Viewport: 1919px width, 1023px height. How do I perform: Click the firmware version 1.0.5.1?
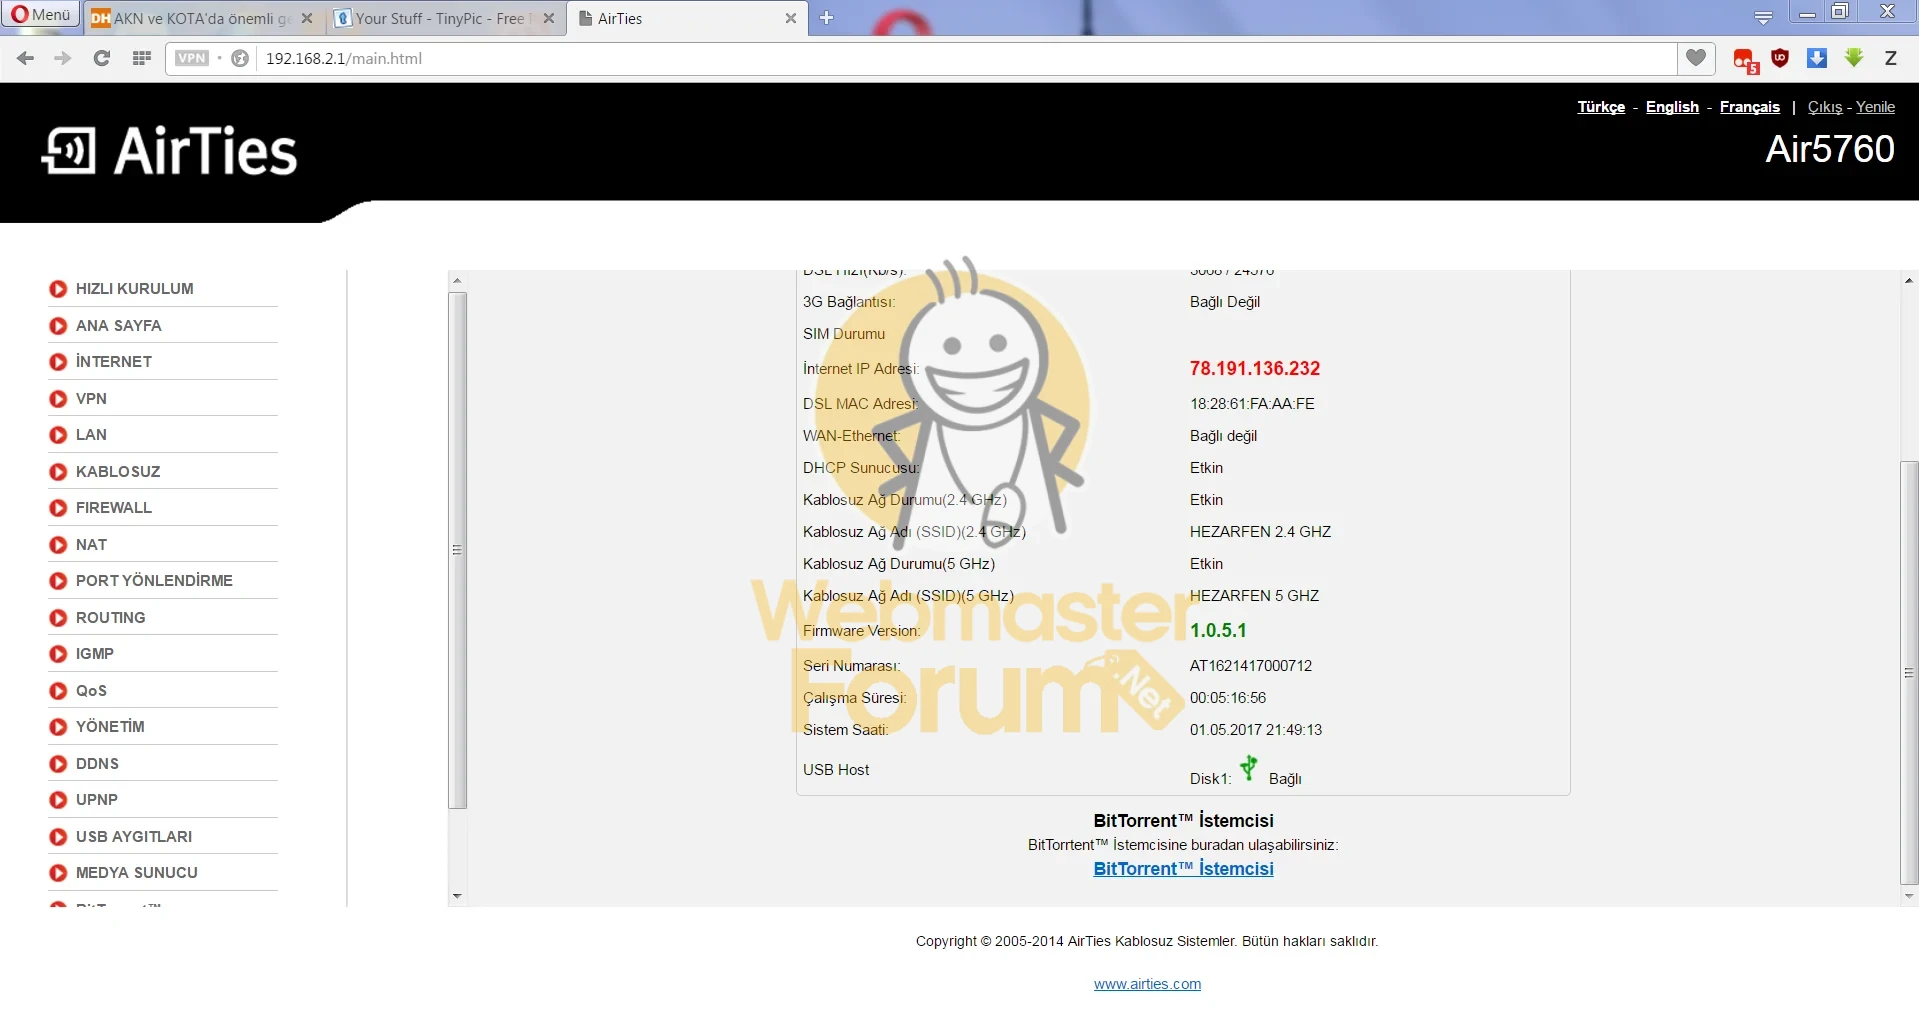point(1218,631)
